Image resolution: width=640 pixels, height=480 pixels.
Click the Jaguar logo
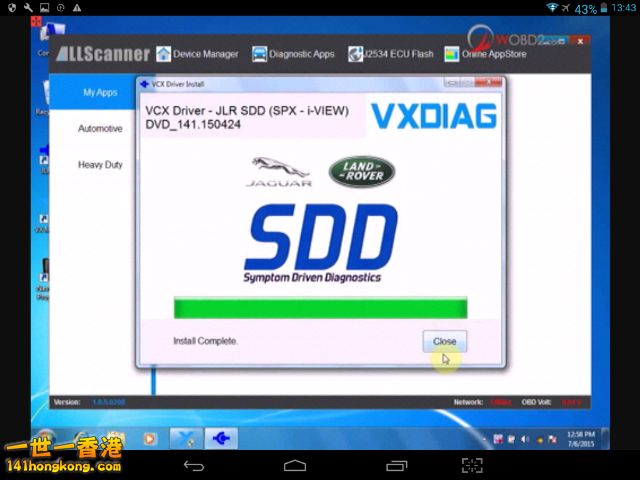pyautogui.click(x=279, y=172)
